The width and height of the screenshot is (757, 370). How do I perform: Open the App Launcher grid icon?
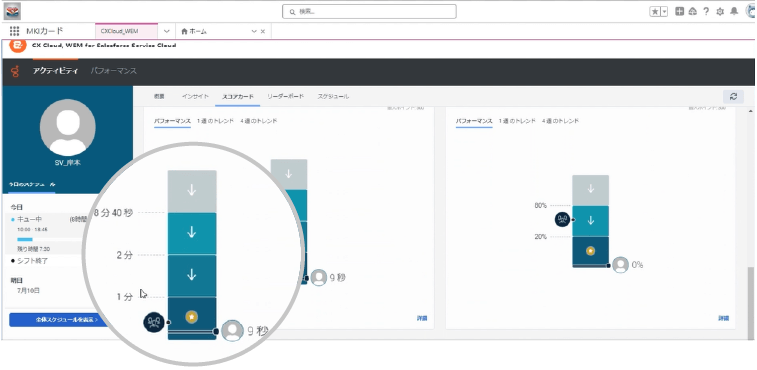click(x=14, y=31)
